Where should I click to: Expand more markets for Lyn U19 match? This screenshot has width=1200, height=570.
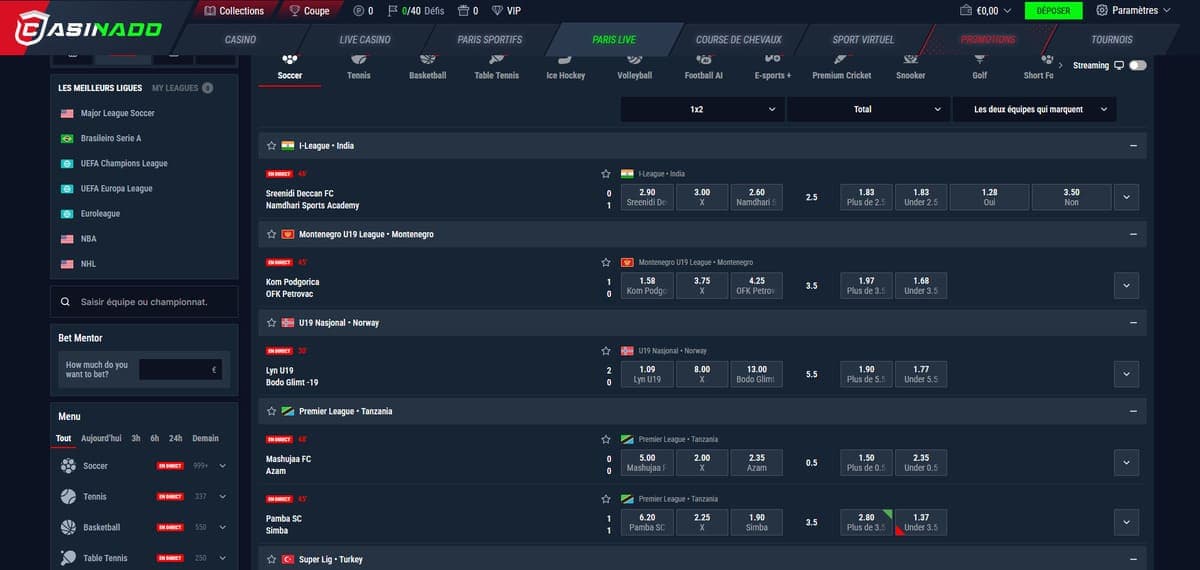point(1126,375)
